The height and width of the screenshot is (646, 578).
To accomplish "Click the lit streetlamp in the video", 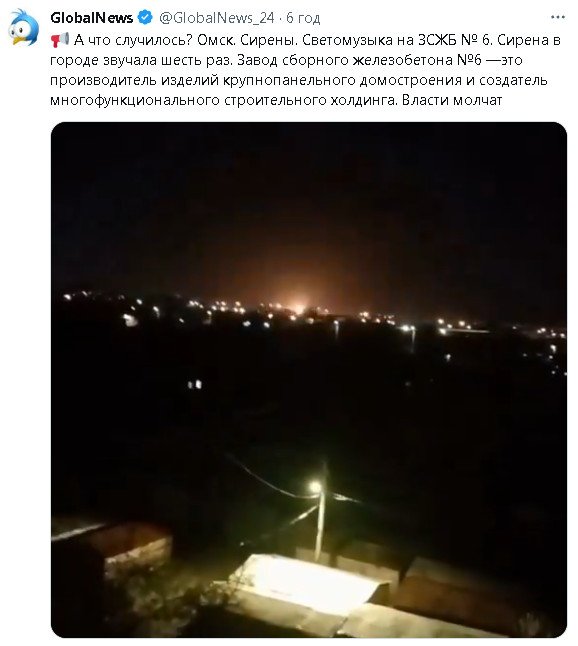I will [x=316, y=488].
